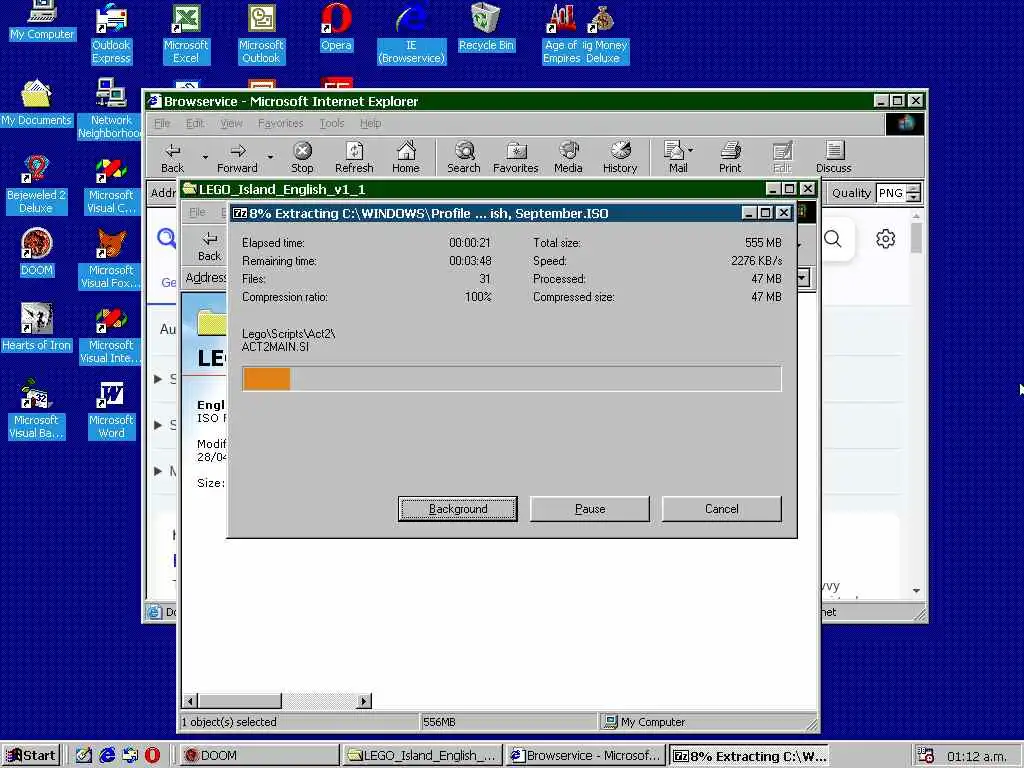Launch DOOM from the desktop
Screen dimensions: 1024x768
[37, 253]
